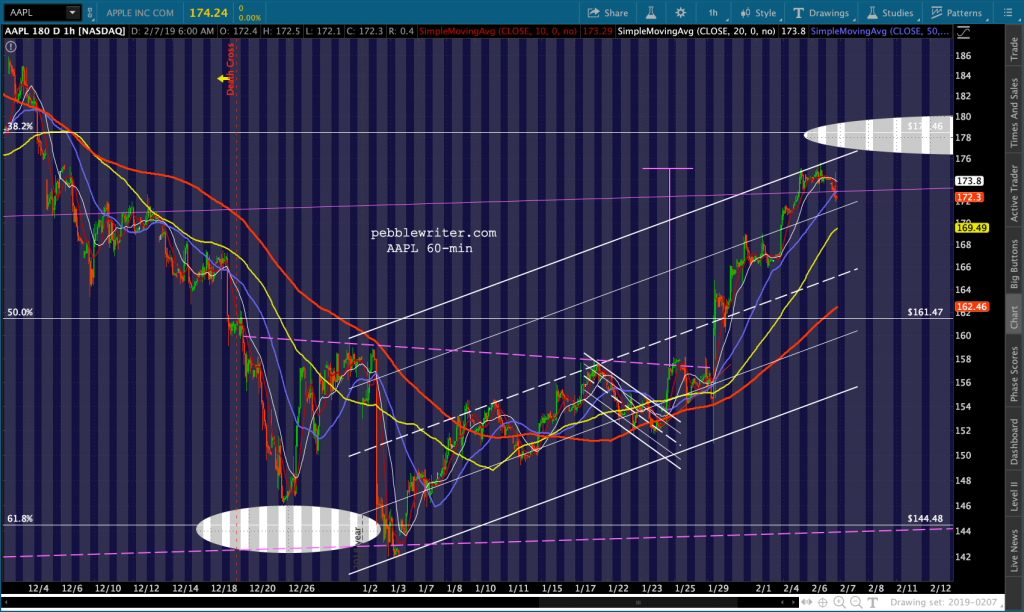Screen dimensions: 1024x612
Task: Open the AAPL symbol dropdown arrow
Action: tap(72, 12)
